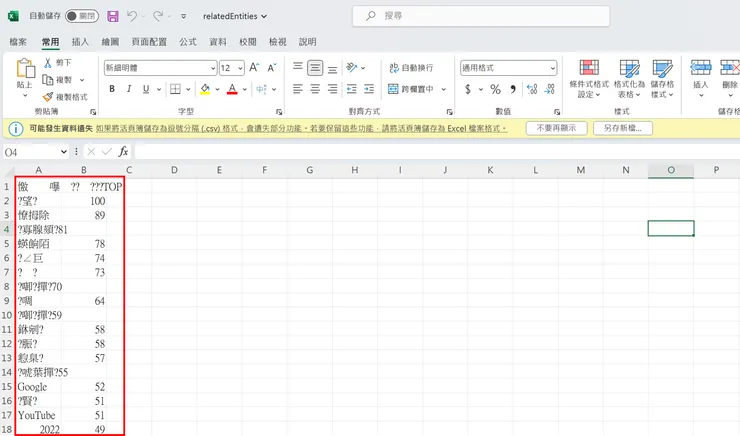Click the currency dollar sign icon
This screenshot has height=436, width=740.
tap(468, 89)
